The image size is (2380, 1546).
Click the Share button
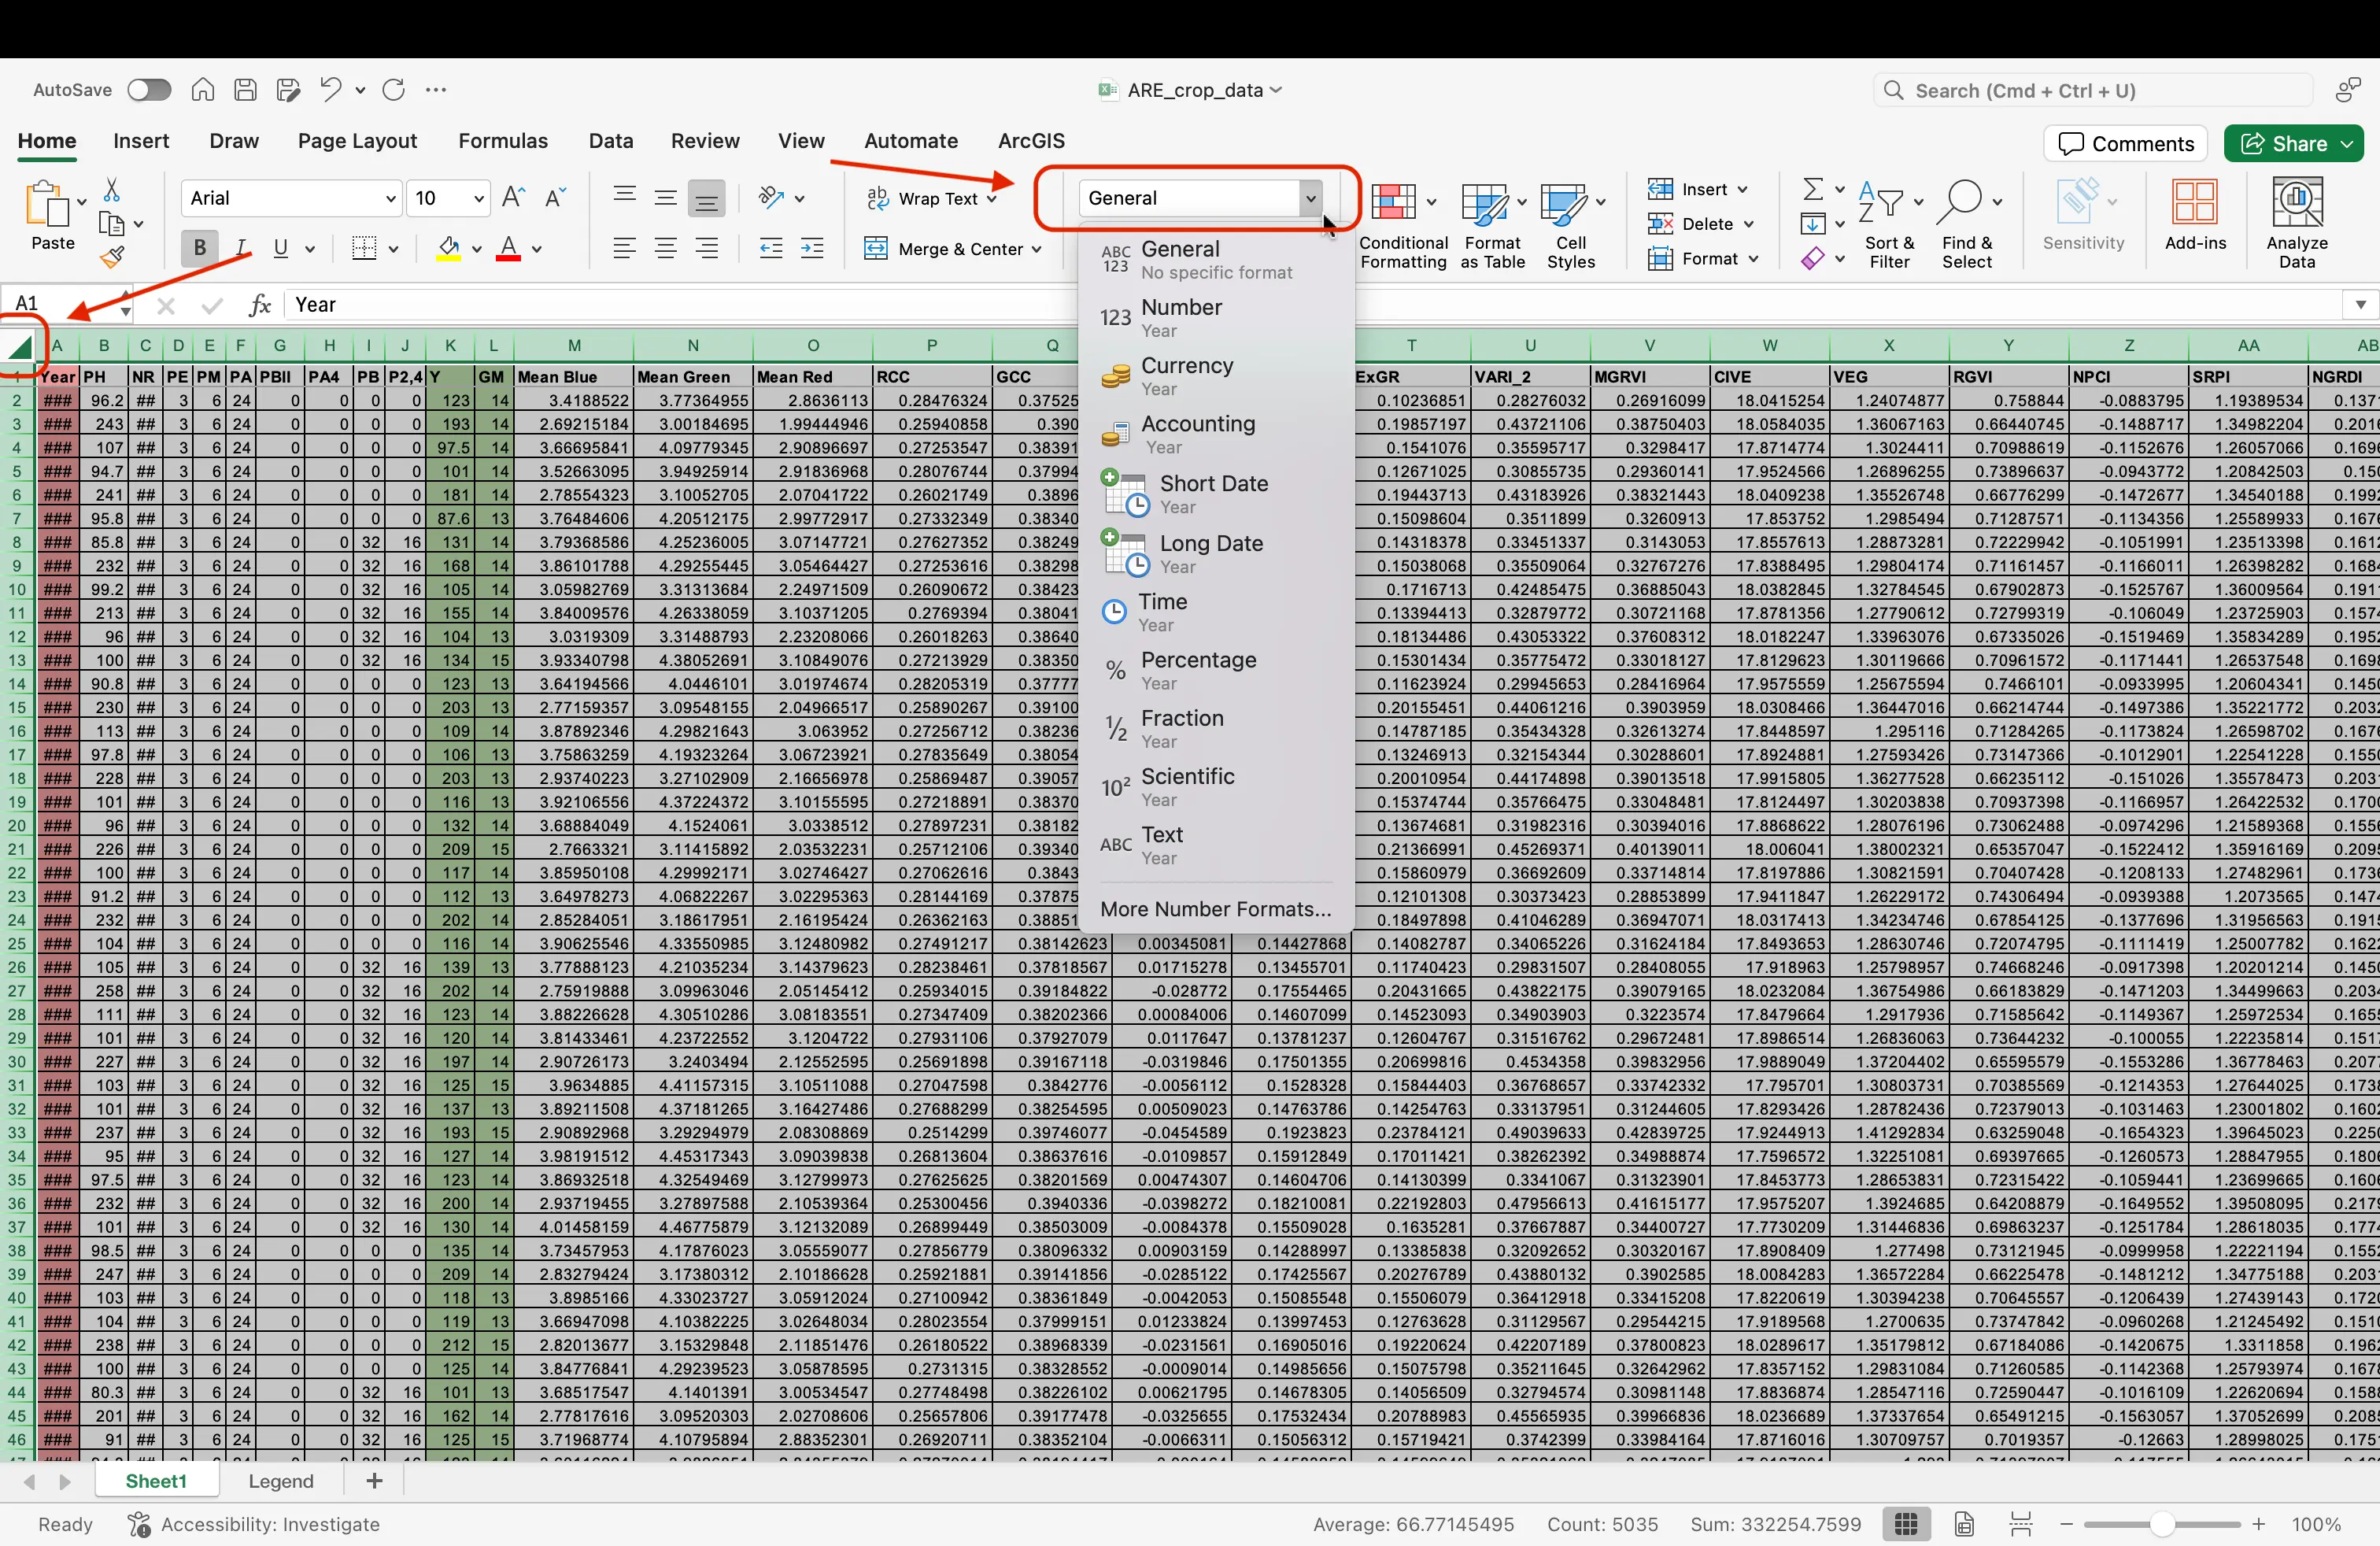point(2294,143)
